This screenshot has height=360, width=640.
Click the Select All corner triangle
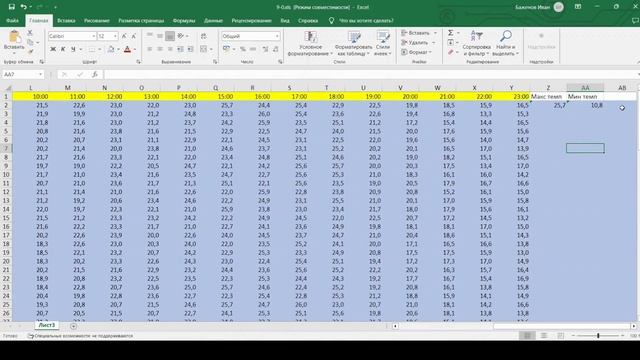[8, 88]
